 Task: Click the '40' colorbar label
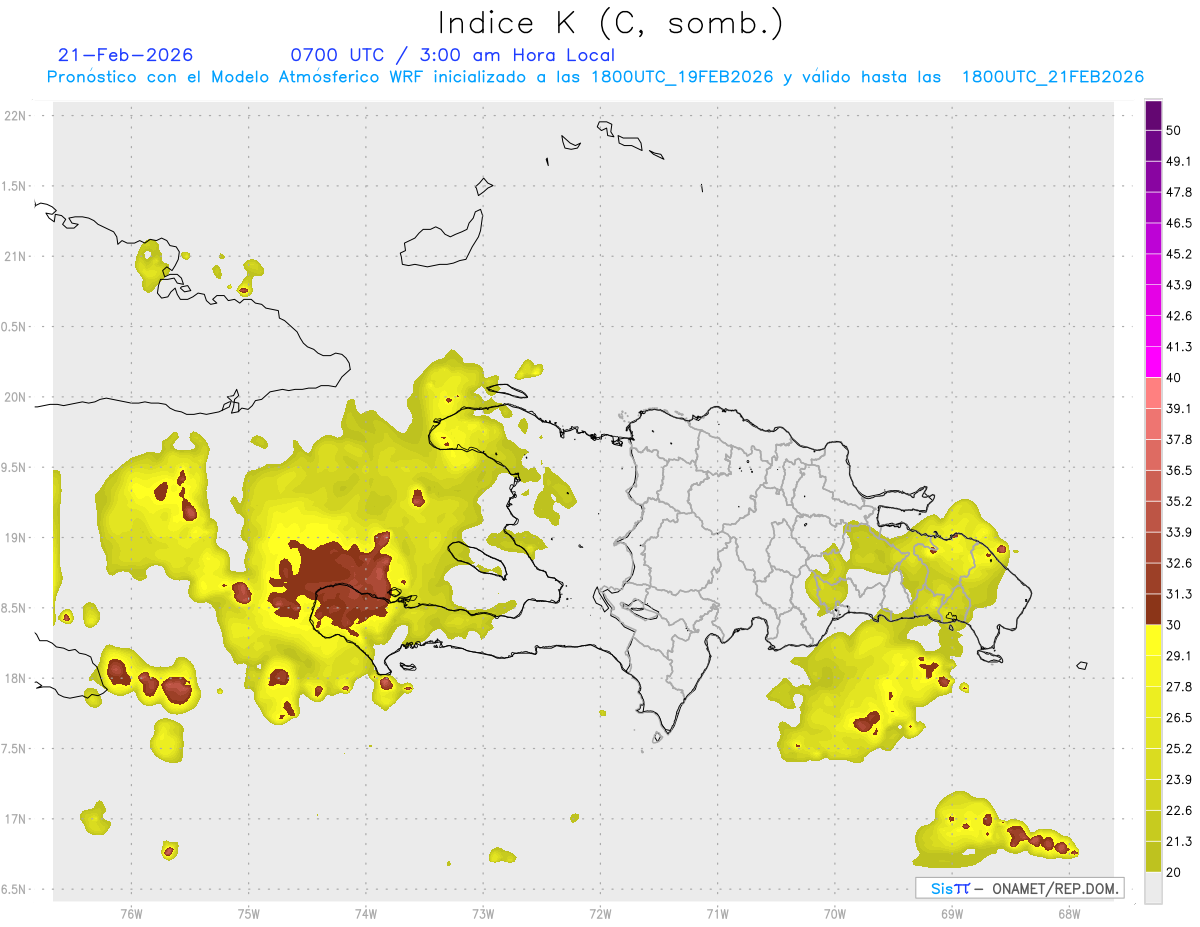click(1174, 378)
